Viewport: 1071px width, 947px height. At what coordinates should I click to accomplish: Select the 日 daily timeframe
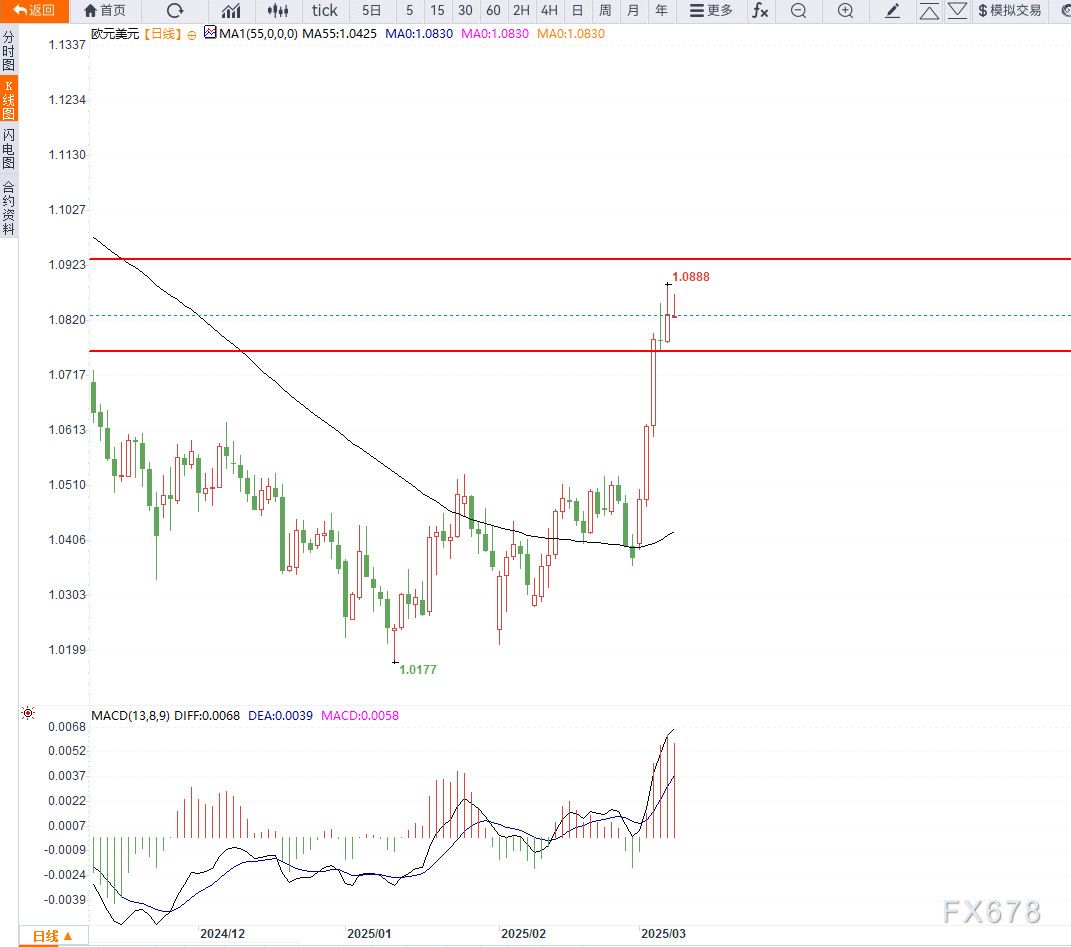pyautogui.click(x=577, y=10)
